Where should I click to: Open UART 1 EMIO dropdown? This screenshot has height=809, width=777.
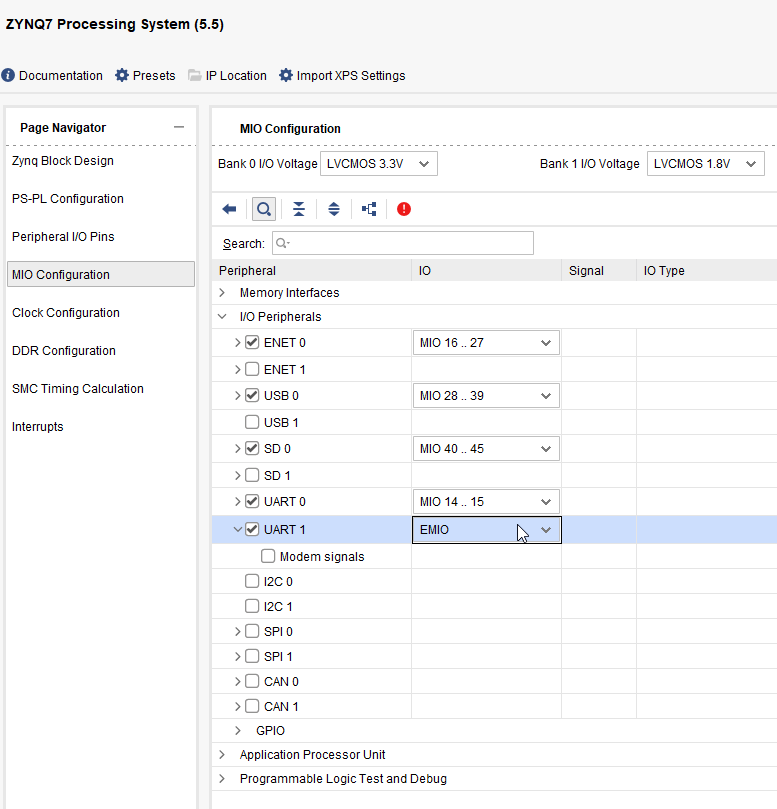[x=487, y=530]
